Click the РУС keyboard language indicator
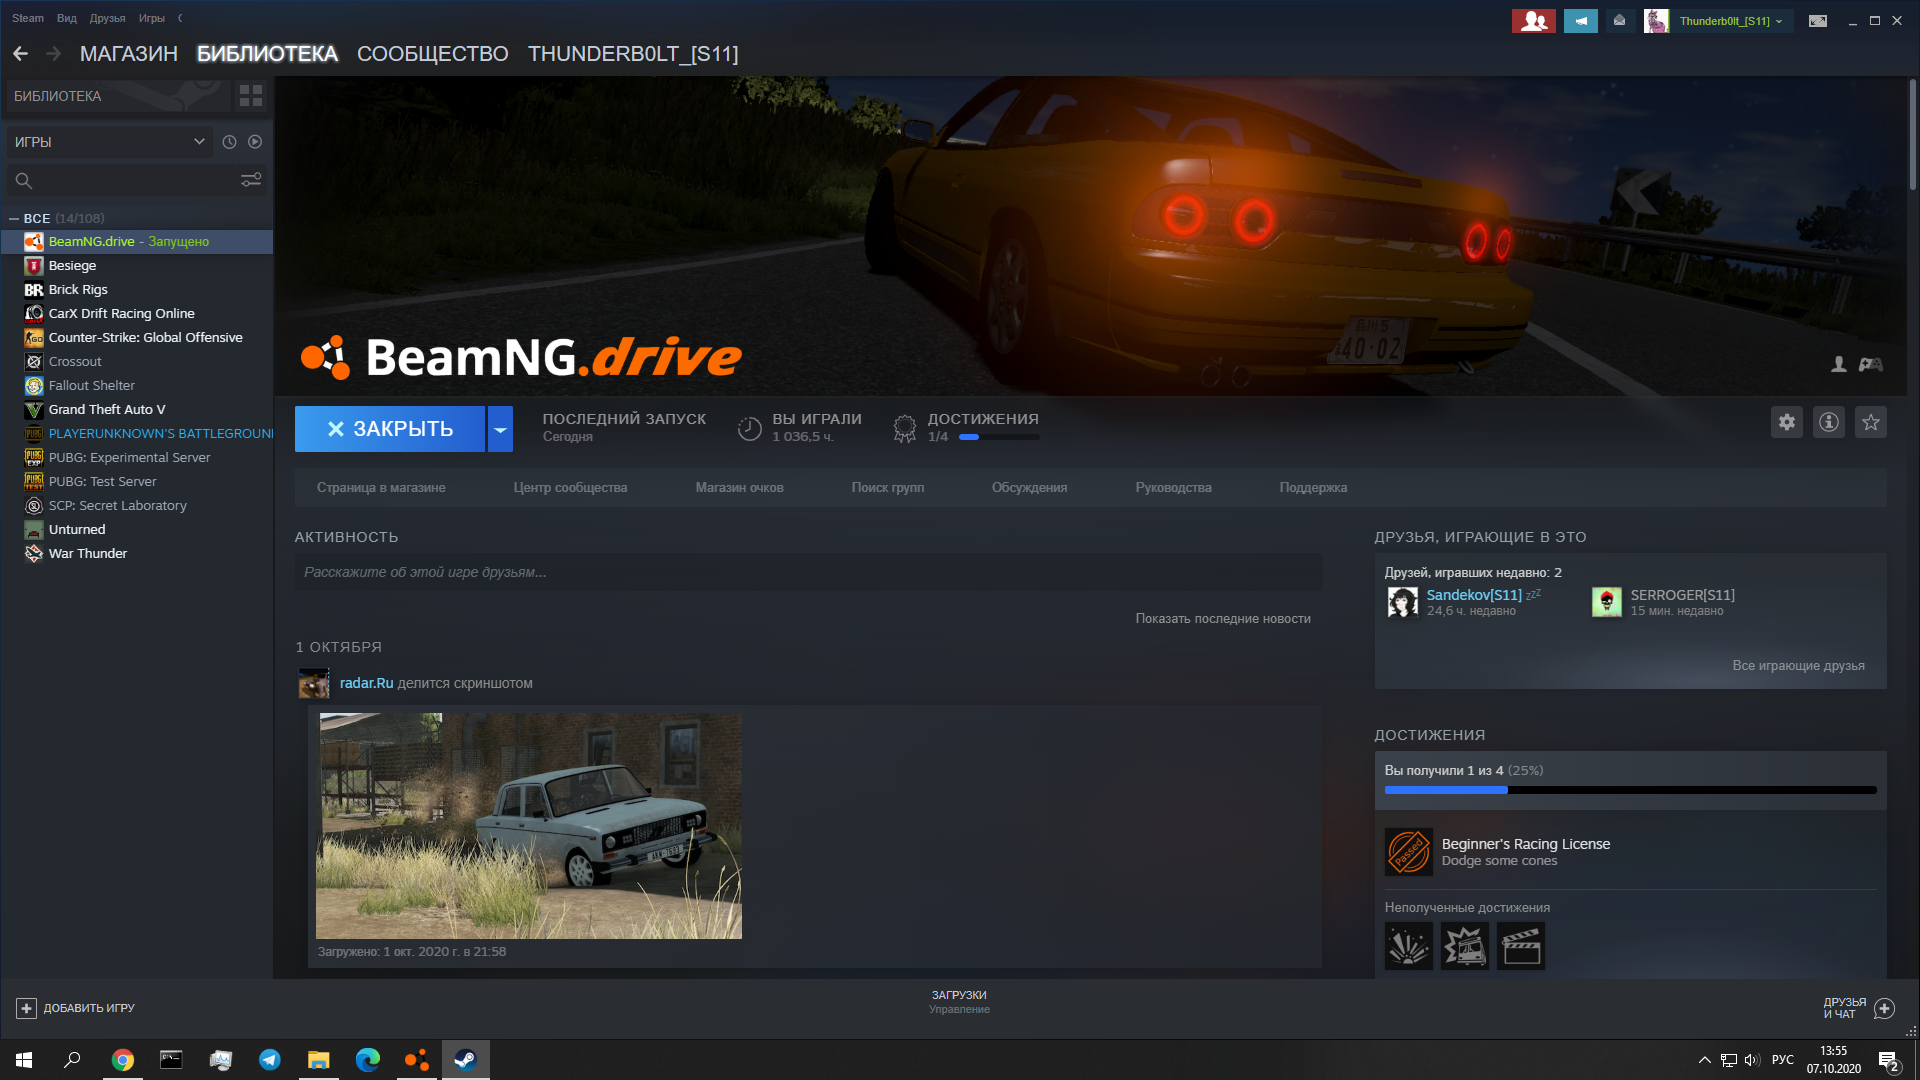This screenshot has height=1080, width=1920. [x=1783, y=1060]
